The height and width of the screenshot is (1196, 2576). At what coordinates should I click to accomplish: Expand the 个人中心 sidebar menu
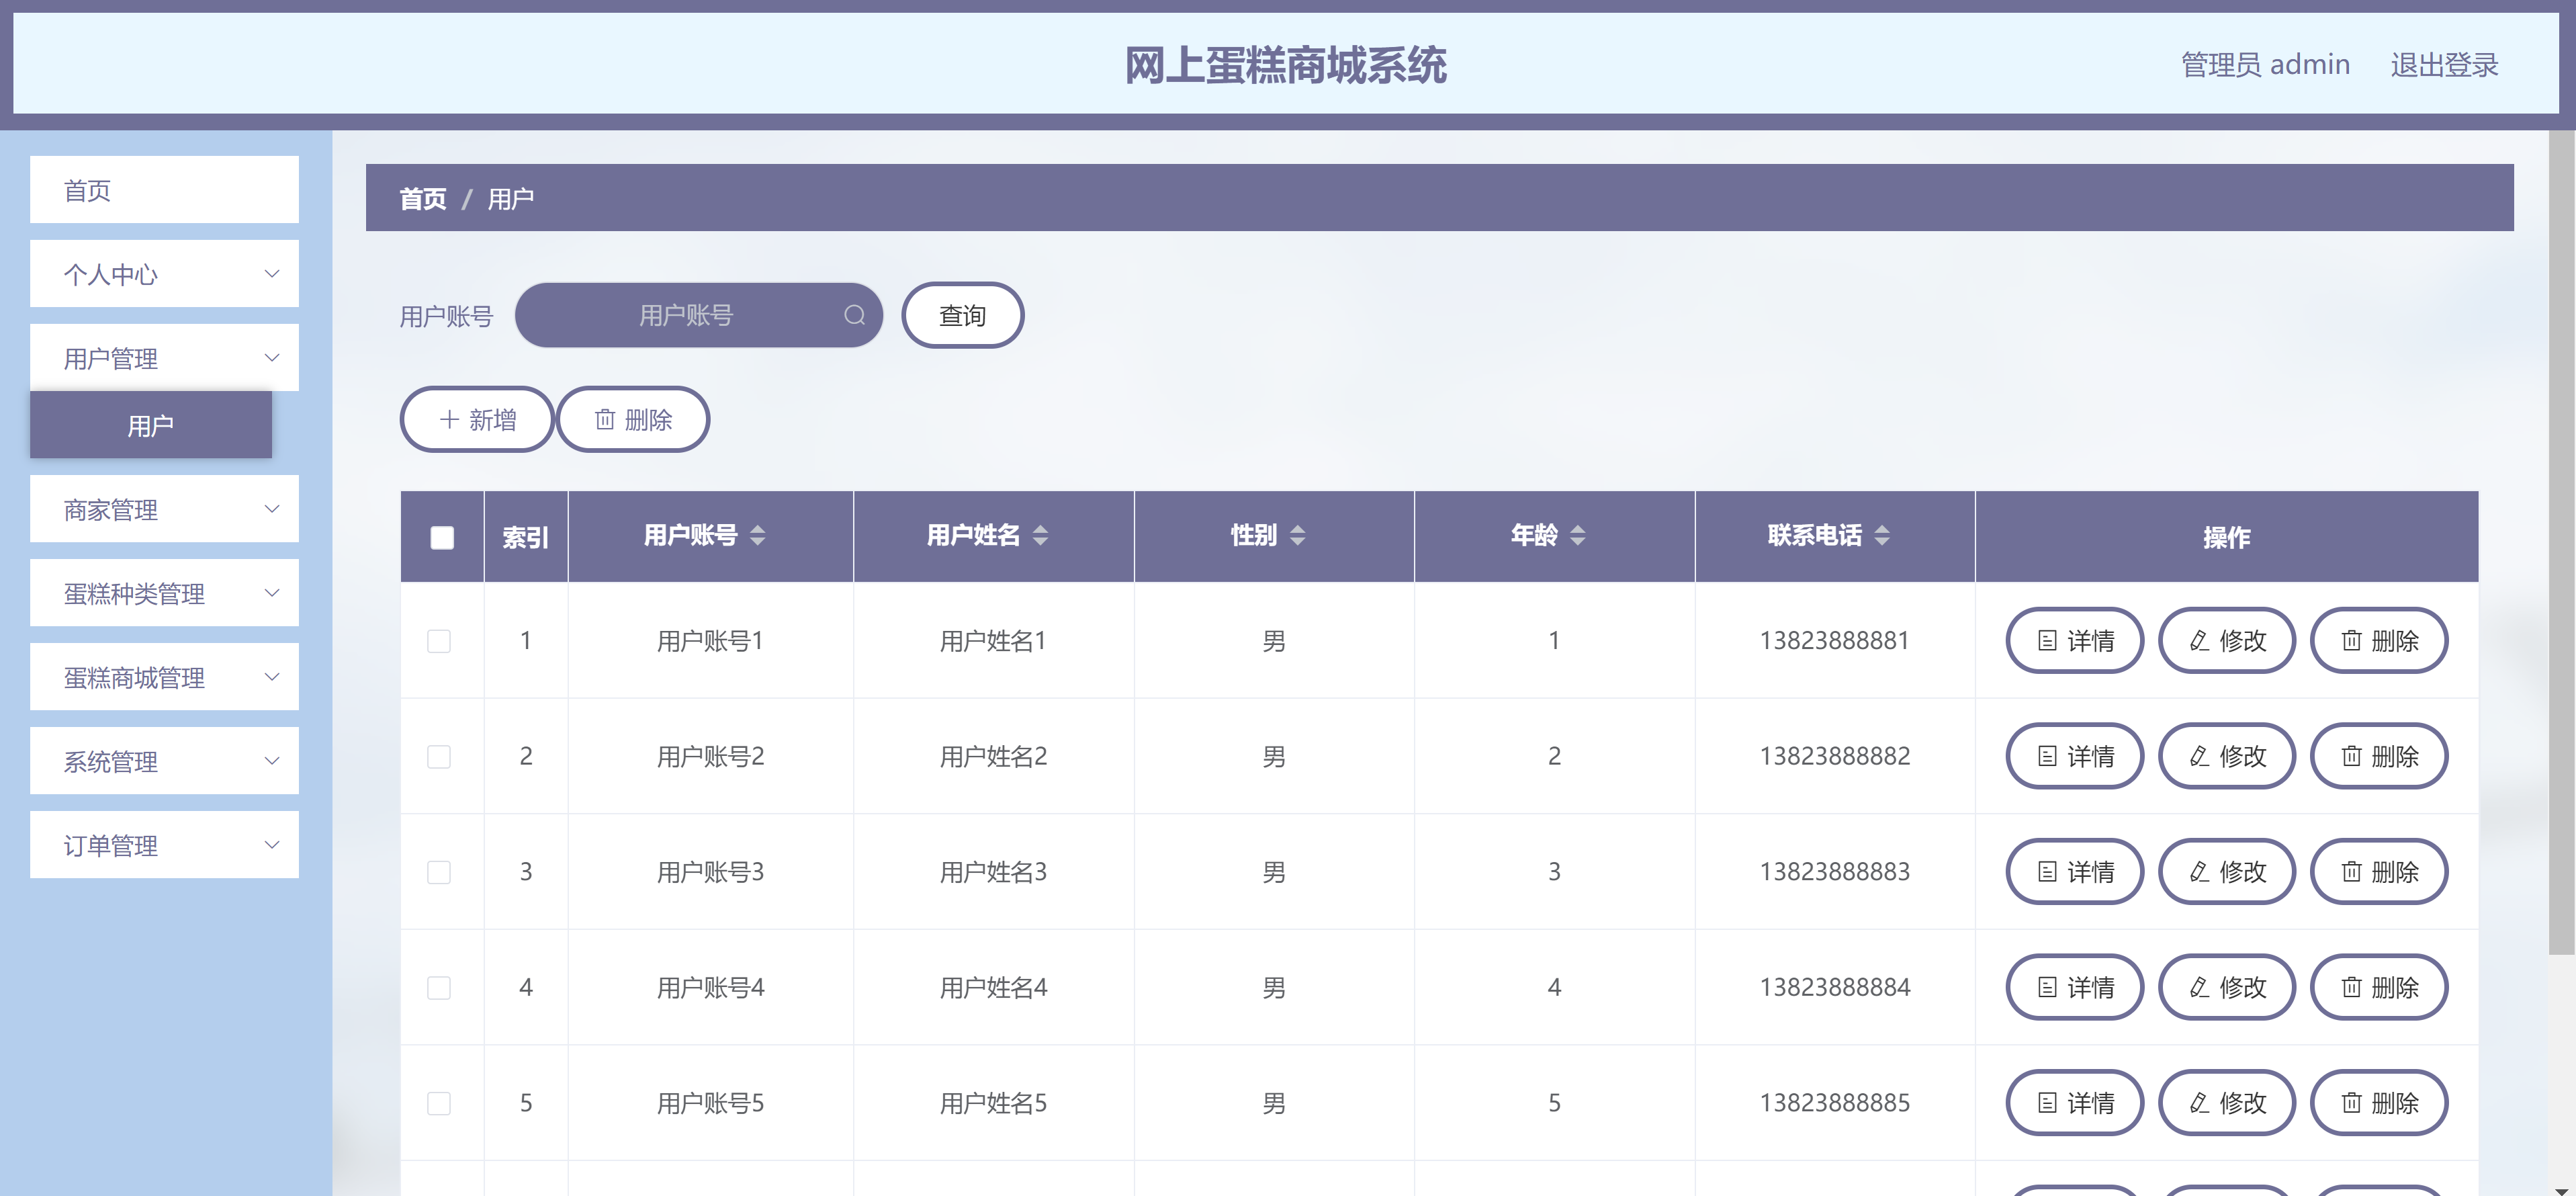coord(164,274)
